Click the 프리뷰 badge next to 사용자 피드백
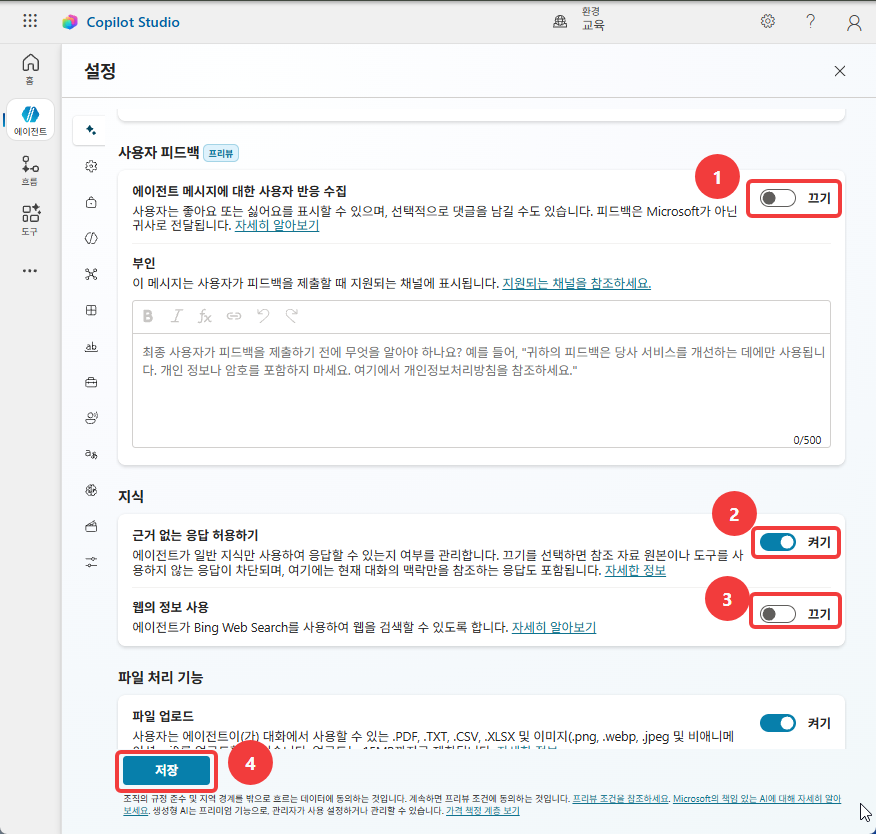The width and height of the screenshot is (876, 834). 221,153
